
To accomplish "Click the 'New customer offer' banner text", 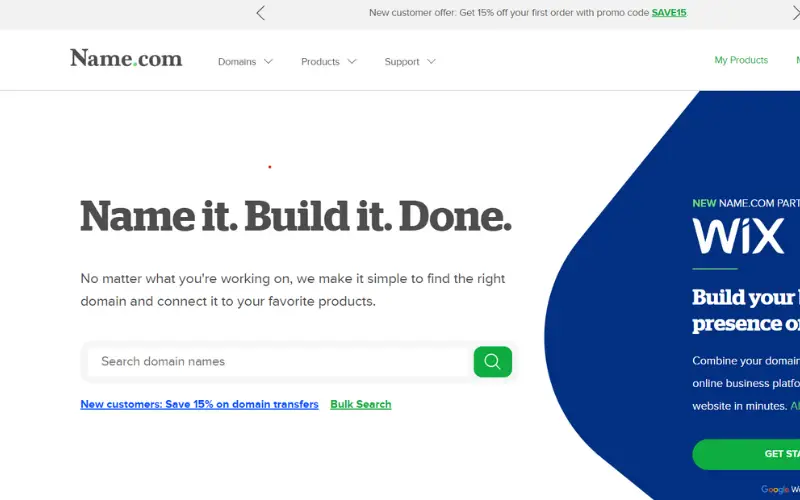I will coord(528,13).
